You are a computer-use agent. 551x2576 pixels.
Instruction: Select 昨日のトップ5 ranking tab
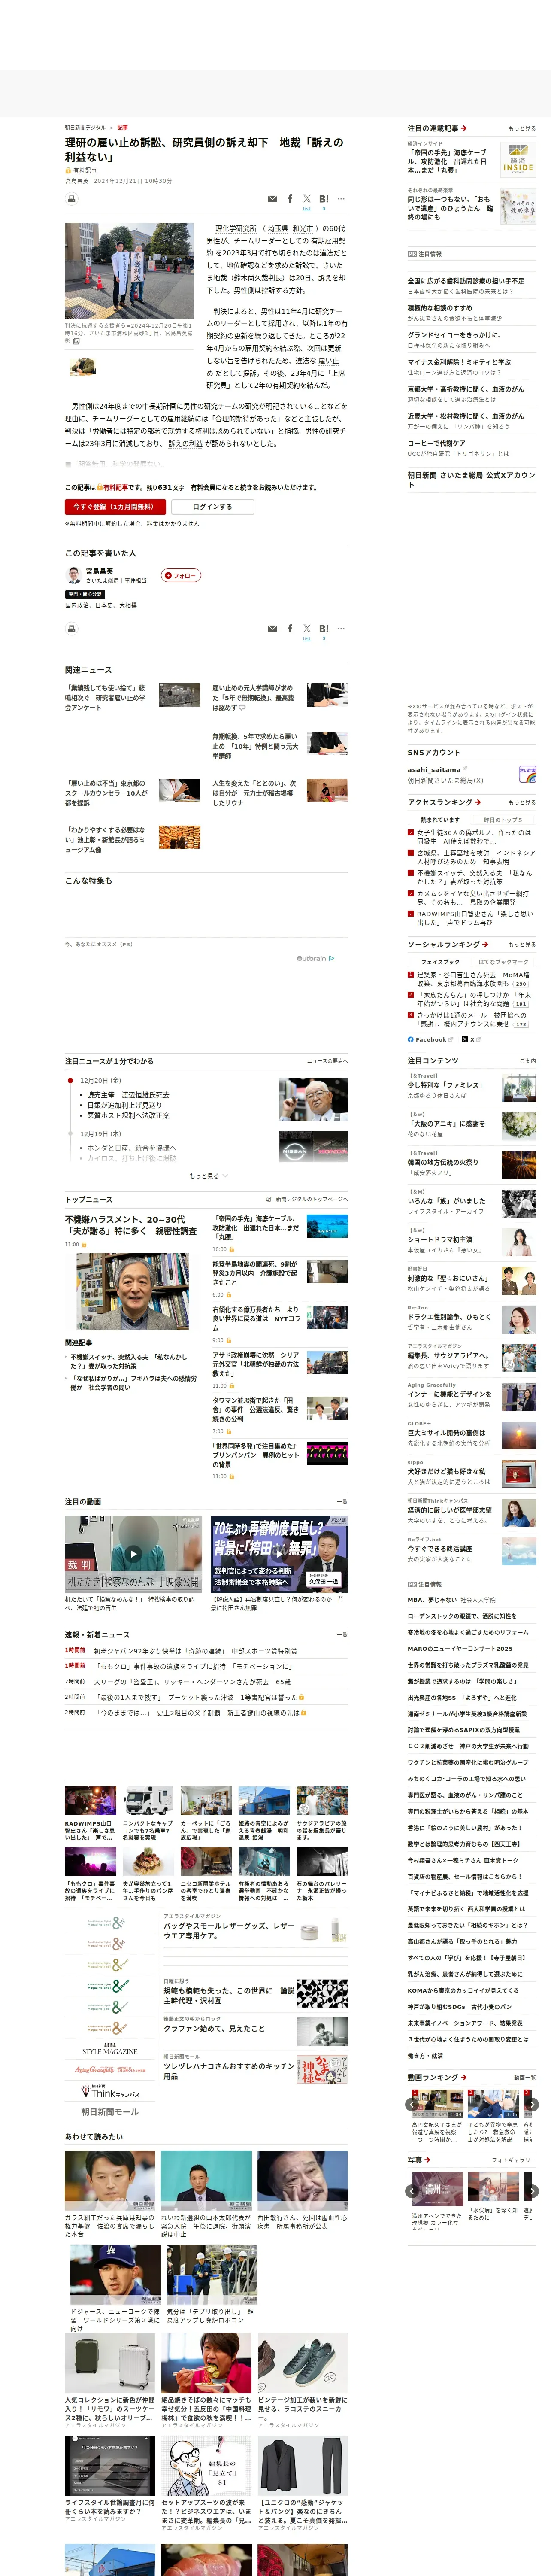click(503, 820)
